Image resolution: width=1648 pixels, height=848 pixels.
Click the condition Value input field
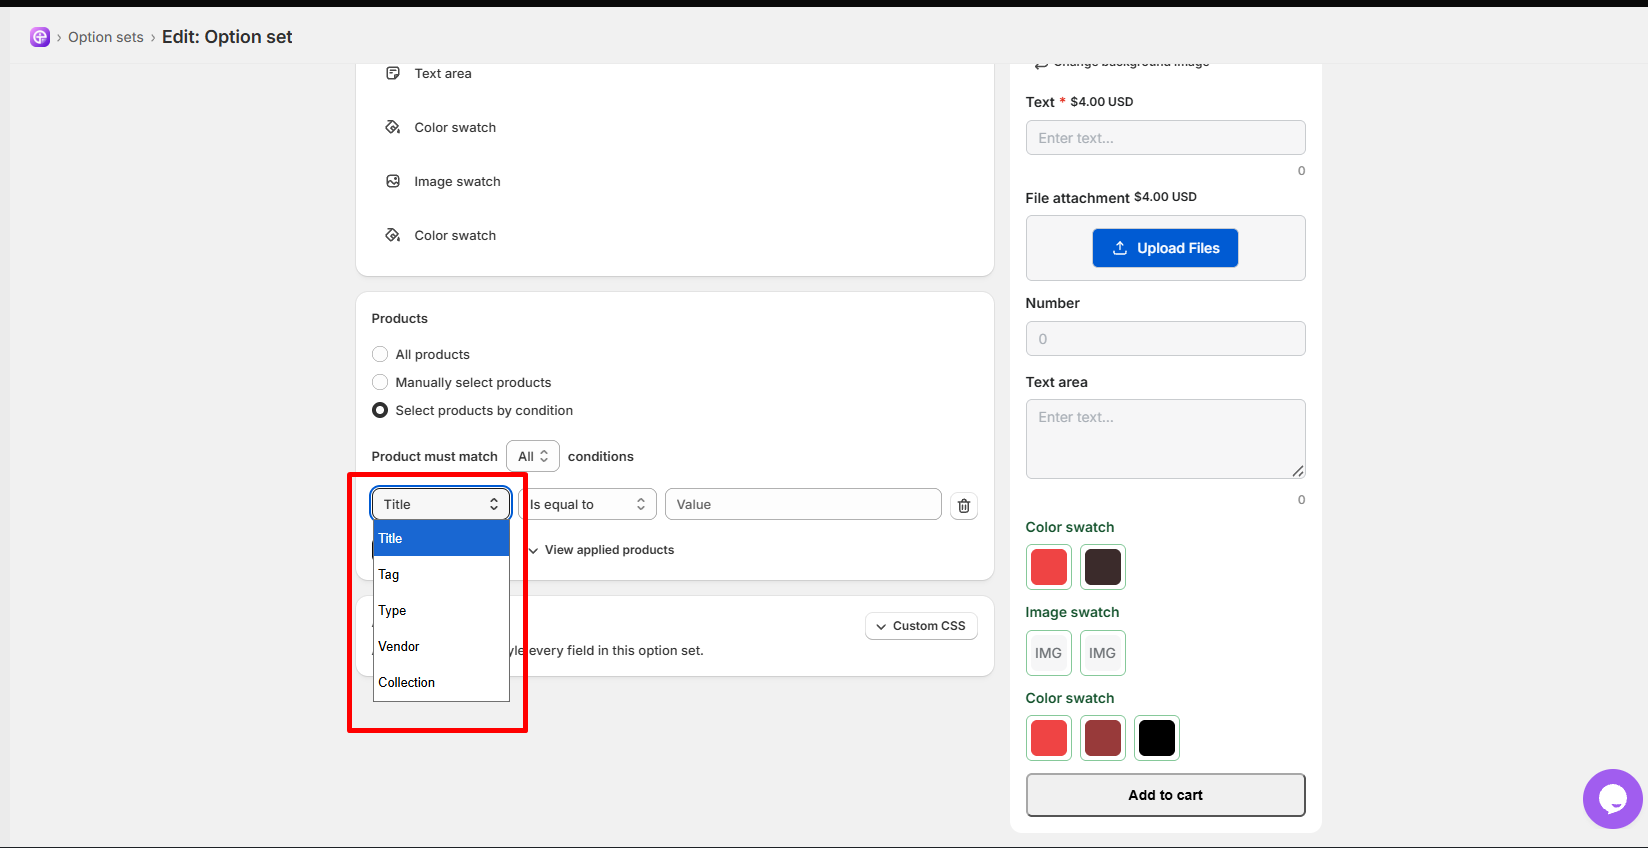pyautogui.click(x=803, y=504)
